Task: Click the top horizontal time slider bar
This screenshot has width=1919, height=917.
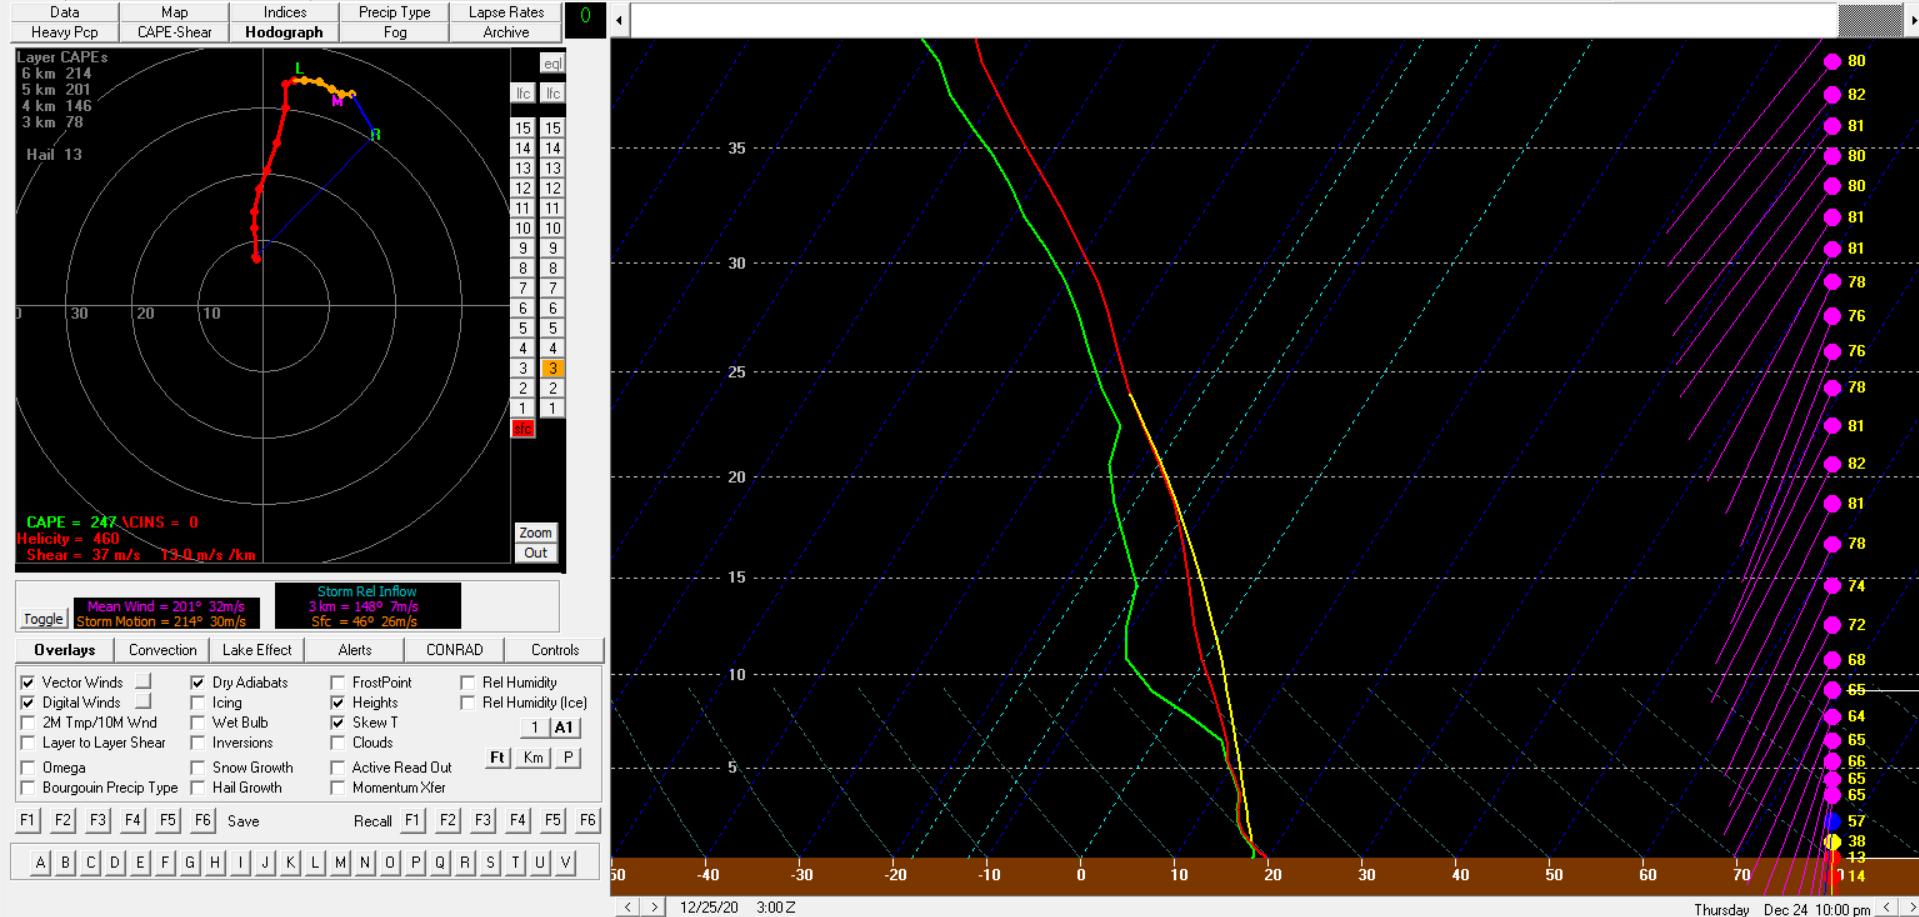Action: pyautogui.click(x=1234, y=20)
